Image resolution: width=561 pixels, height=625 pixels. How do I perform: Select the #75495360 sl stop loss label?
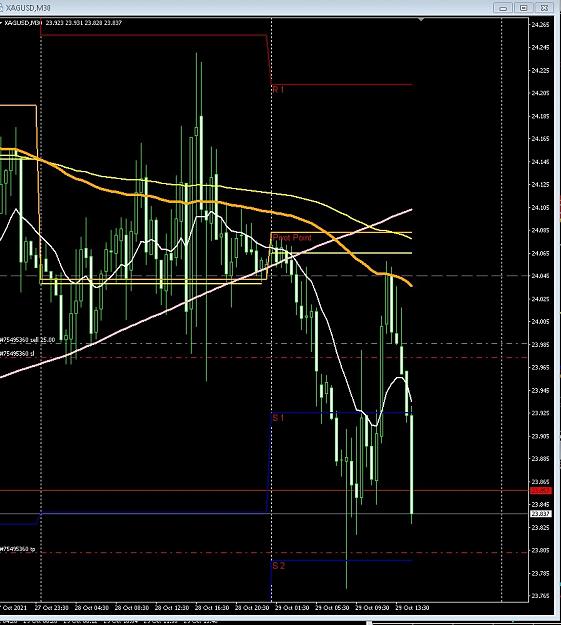point(17,354)
